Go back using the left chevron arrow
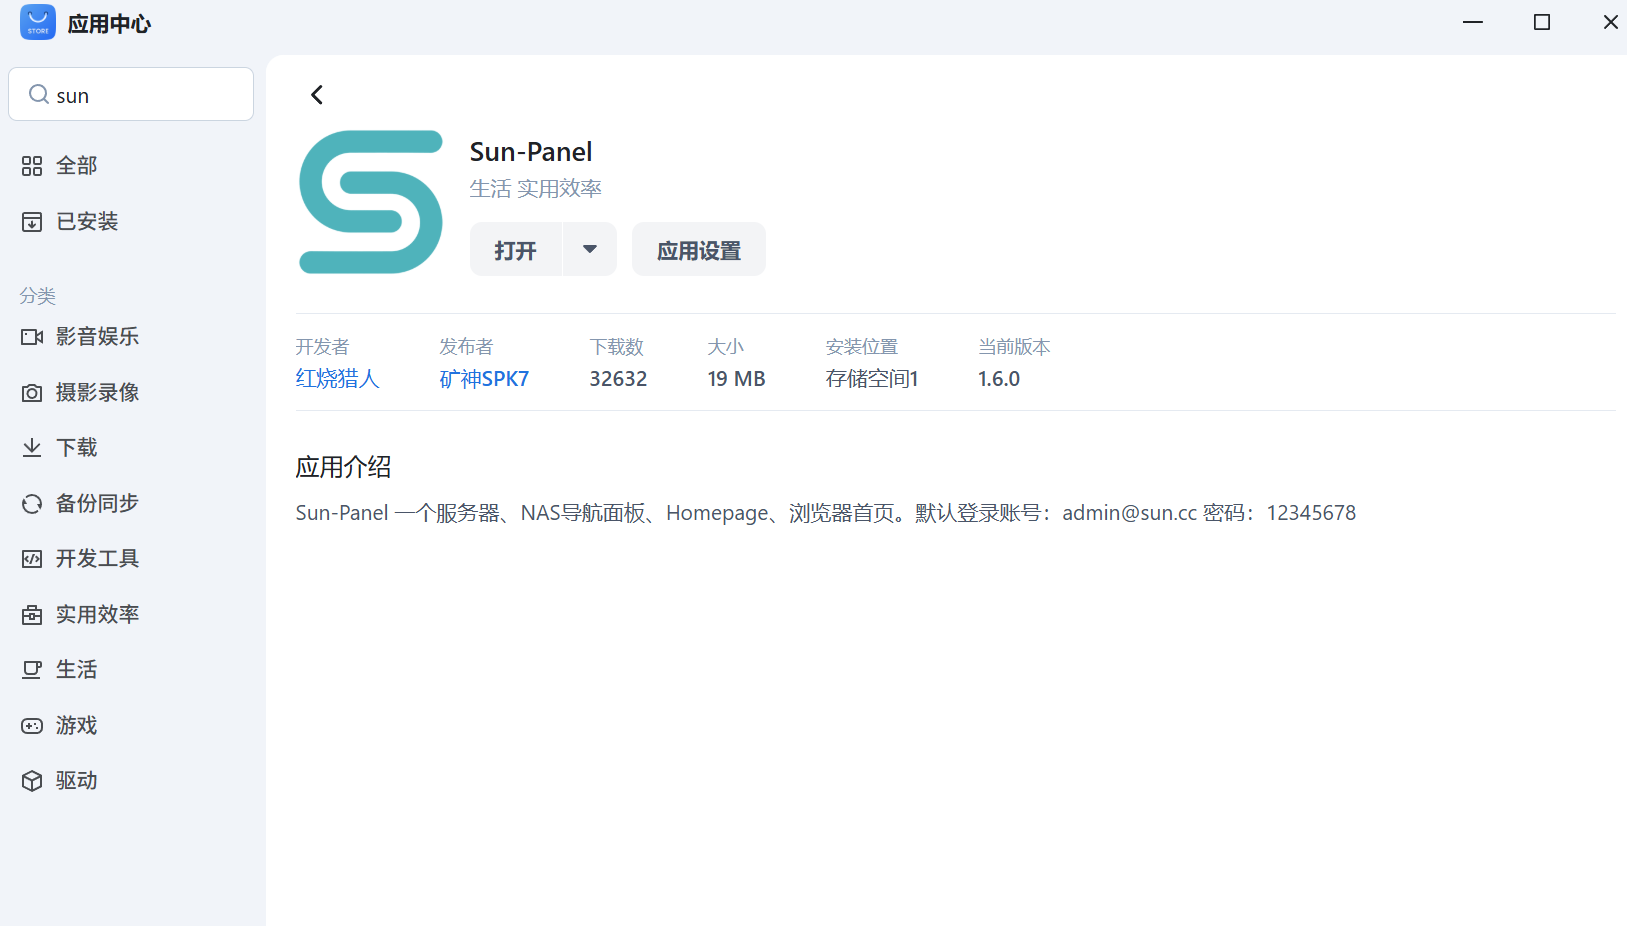 click(x=317, y=95)
